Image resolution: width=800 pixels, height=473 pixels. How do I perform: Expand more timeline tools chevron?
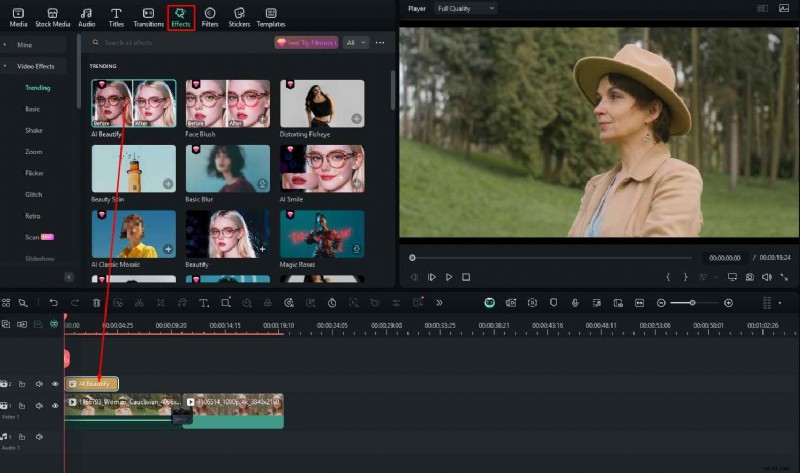(x=439, y=303)
